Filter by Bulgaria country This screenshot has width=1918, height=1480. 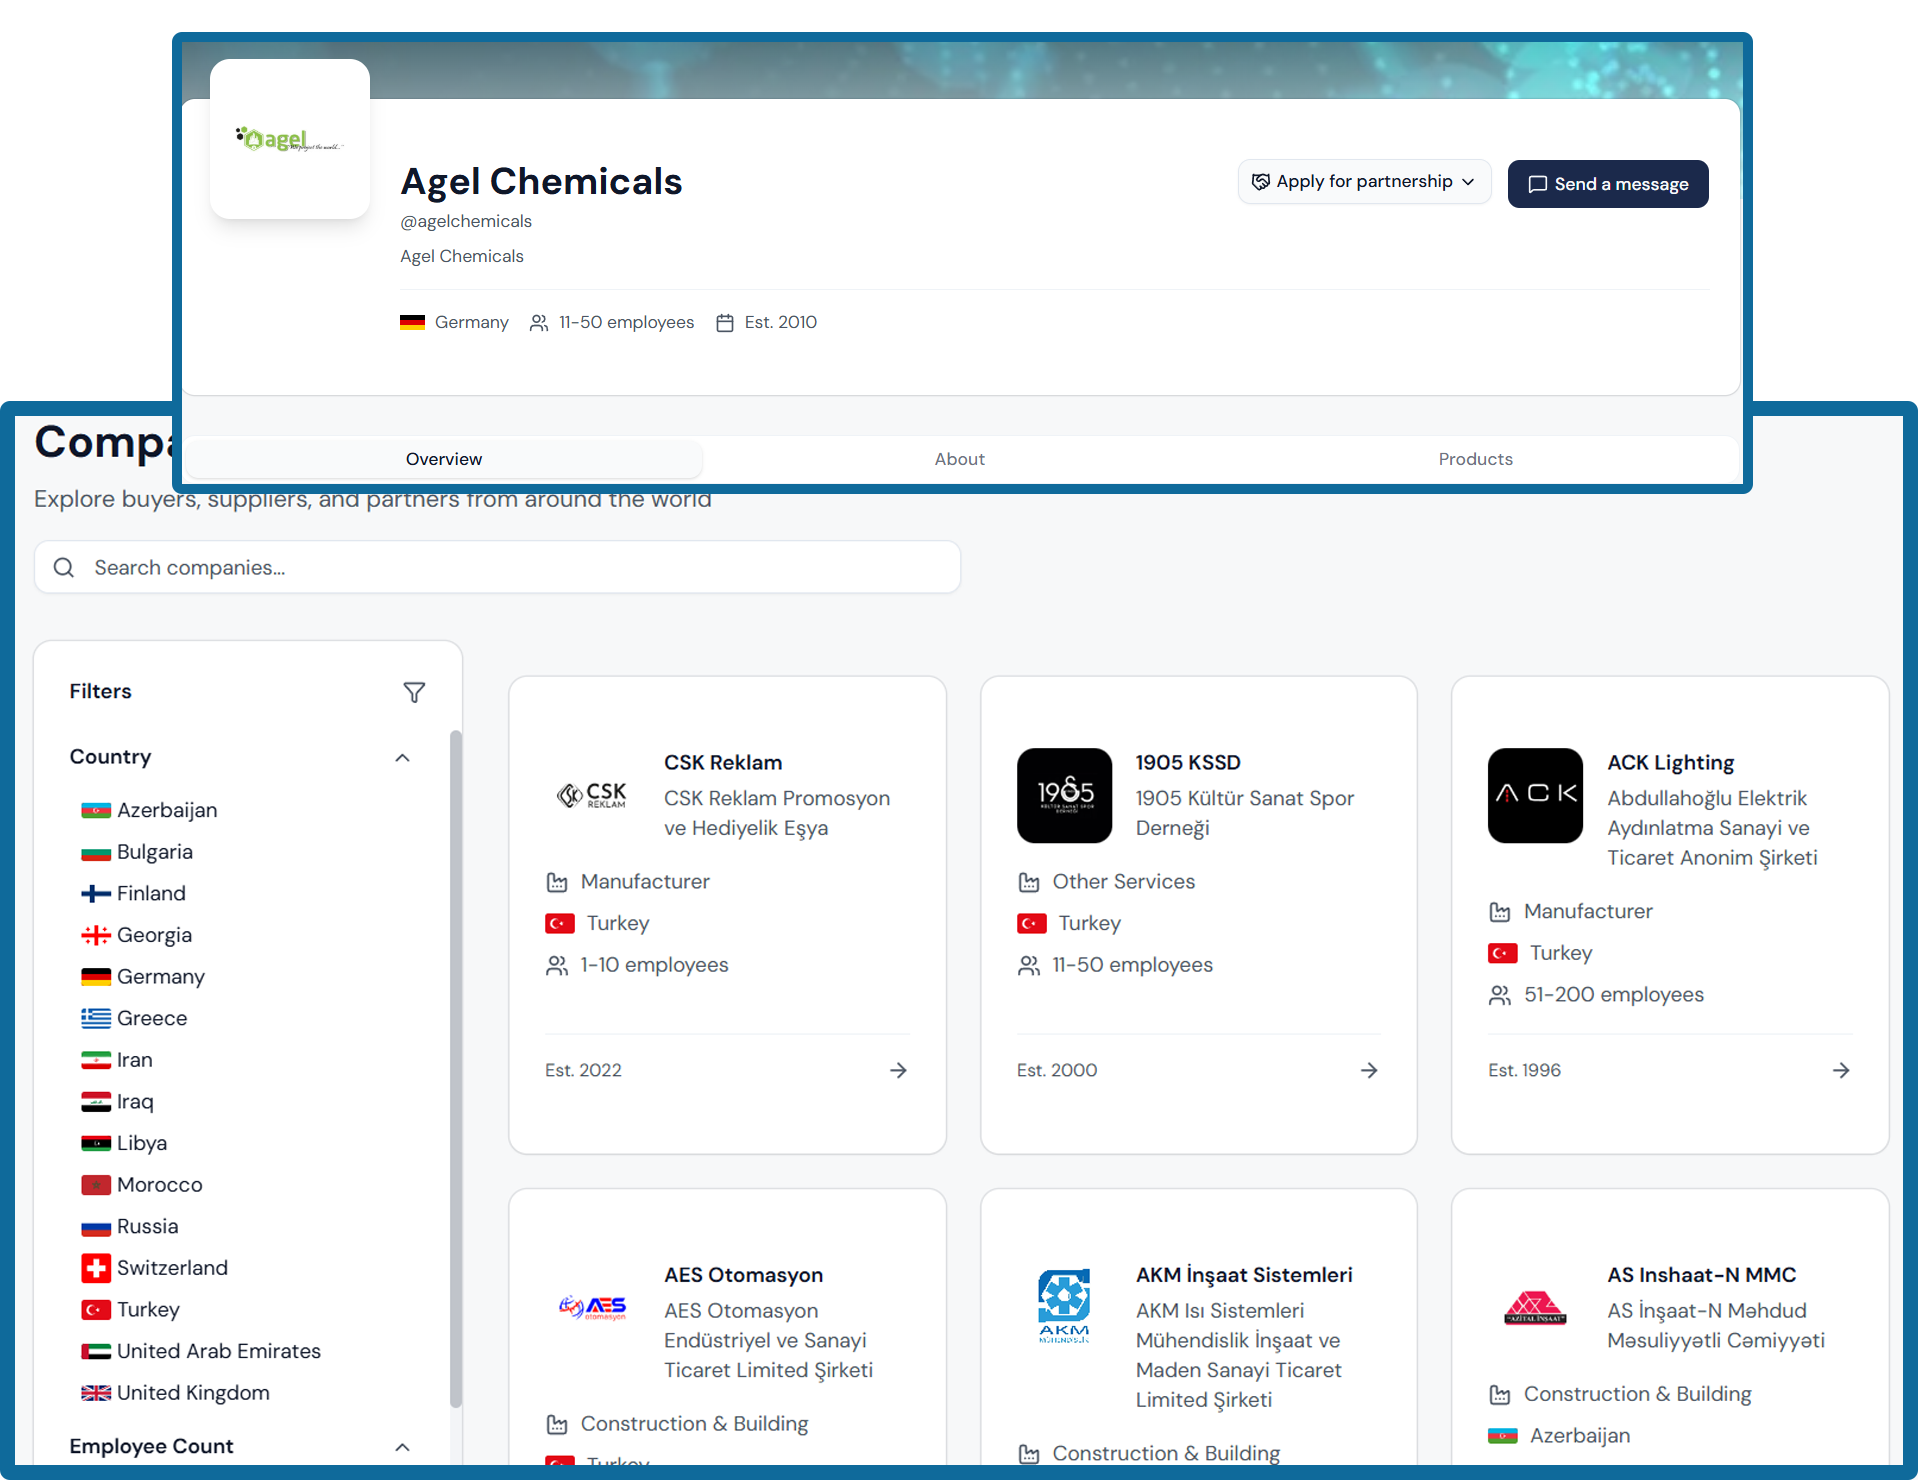click(x=137, y=852)
